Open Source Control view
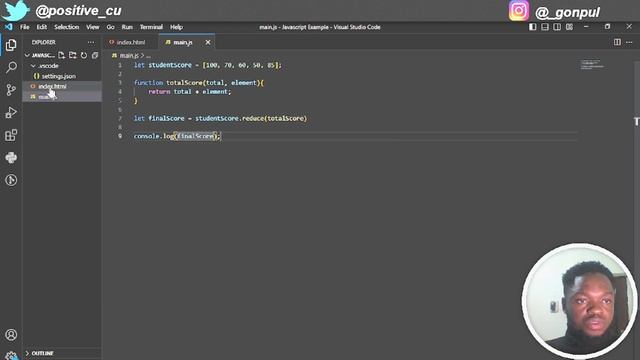Screen dimensions: 640x360 pyautogui.click(x=11, y=90)
